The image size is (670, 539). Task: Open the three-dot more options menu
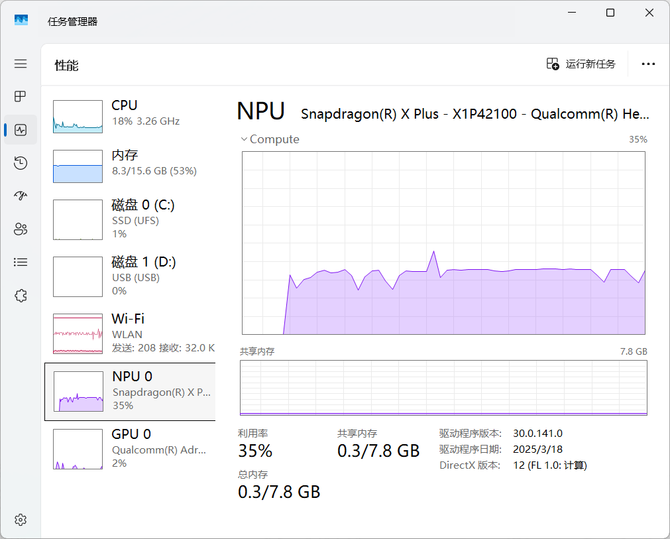pyautogui.click(x=648, y=64)
